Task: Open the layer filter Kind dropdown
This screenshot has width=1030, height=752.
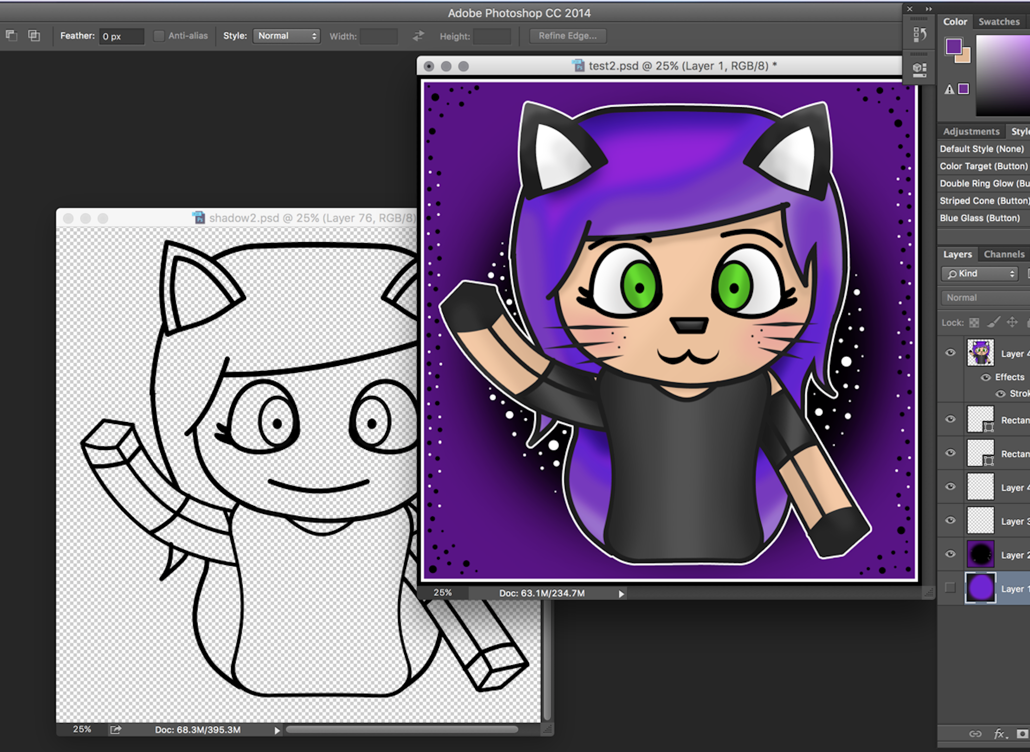Action: [981, 274]
